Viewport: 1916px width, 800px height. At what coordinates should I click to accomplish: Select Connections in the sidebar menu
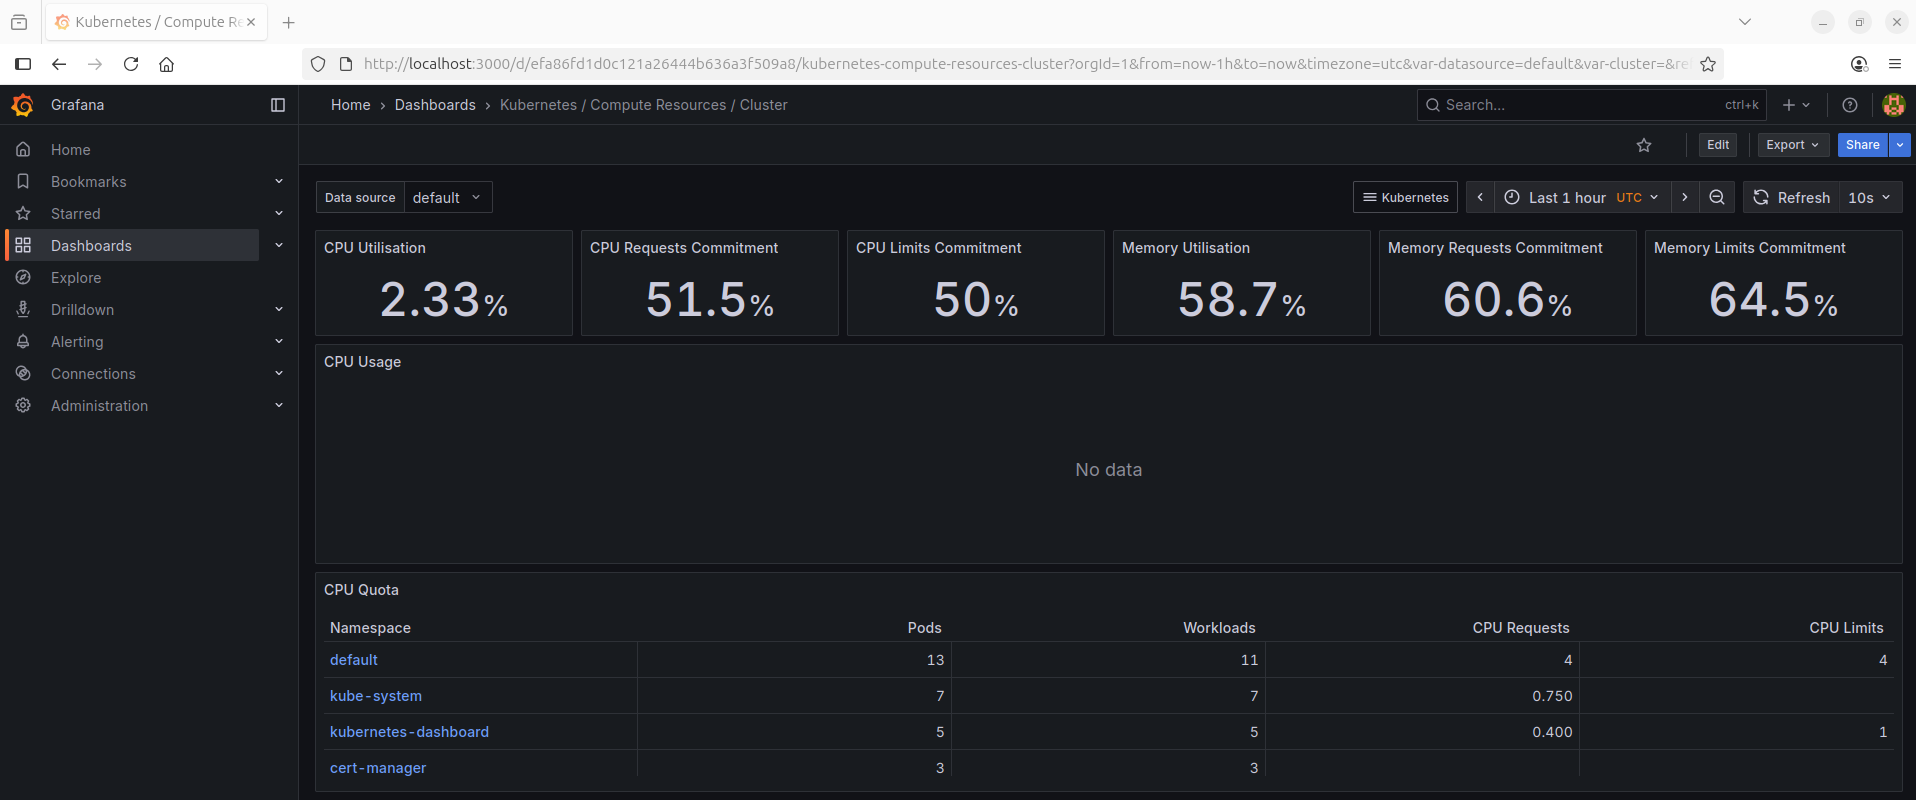tap(93, 374)
